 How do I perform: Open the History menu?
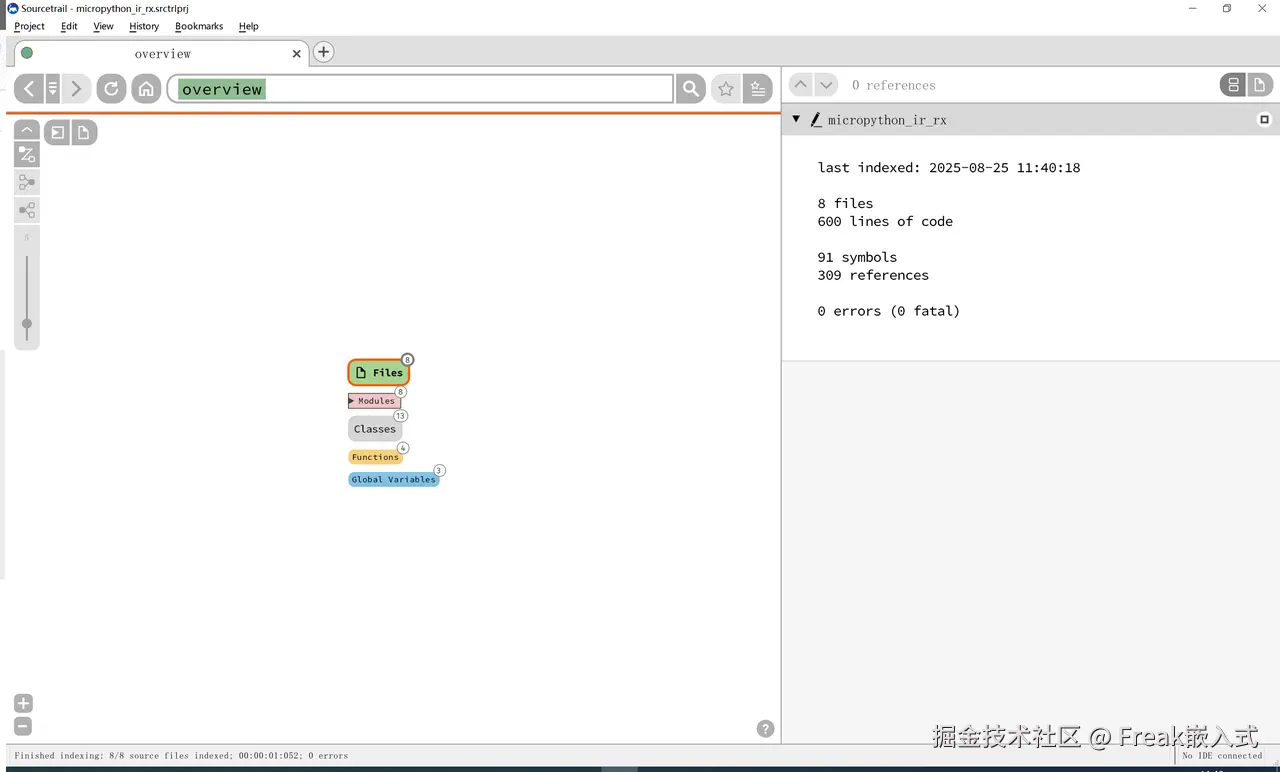144,26
